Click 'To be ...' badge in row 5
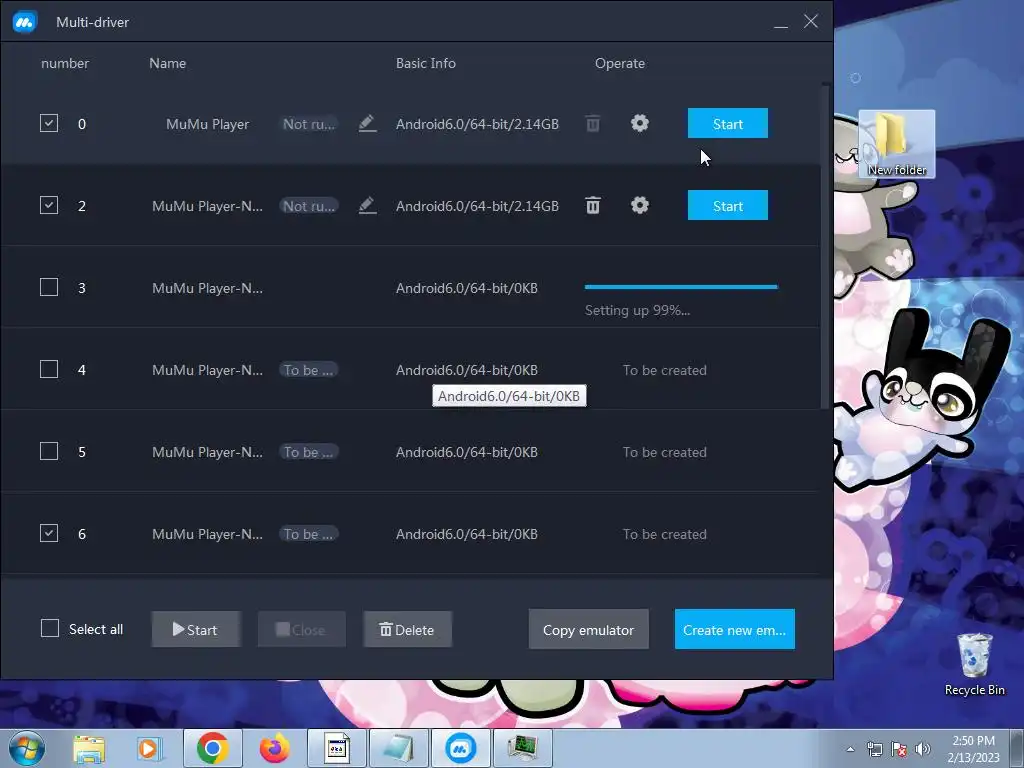 pyautogui.click(x=309, y=452)
